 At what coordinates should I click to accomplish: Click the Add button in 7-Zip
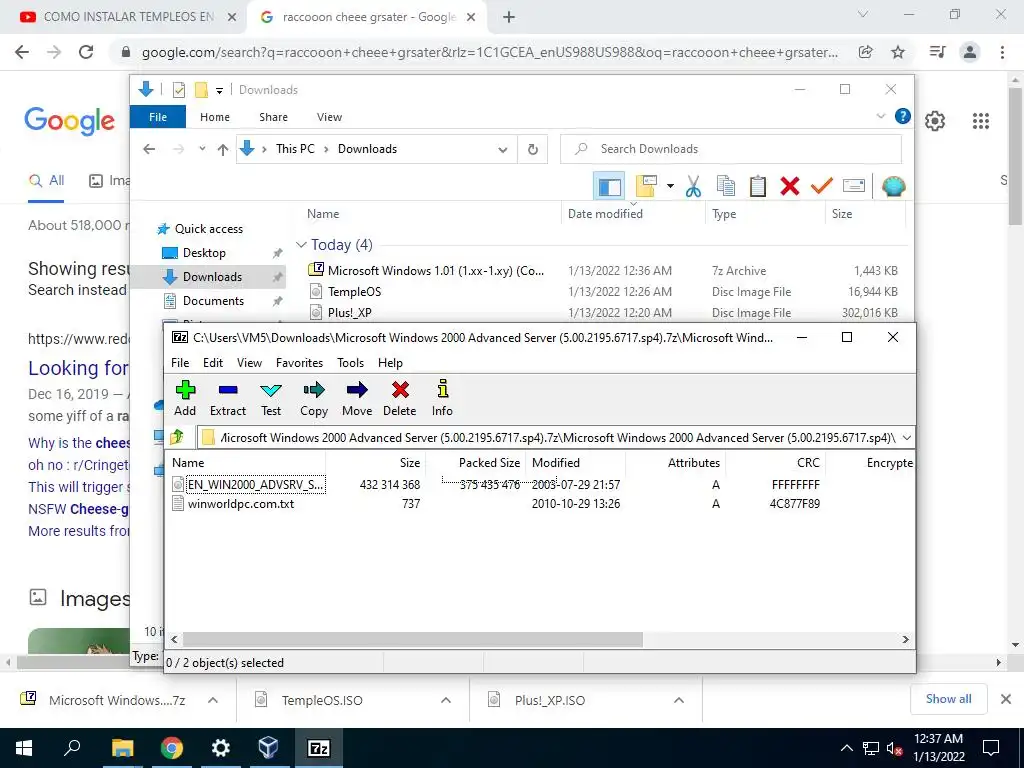click(185, 398)
